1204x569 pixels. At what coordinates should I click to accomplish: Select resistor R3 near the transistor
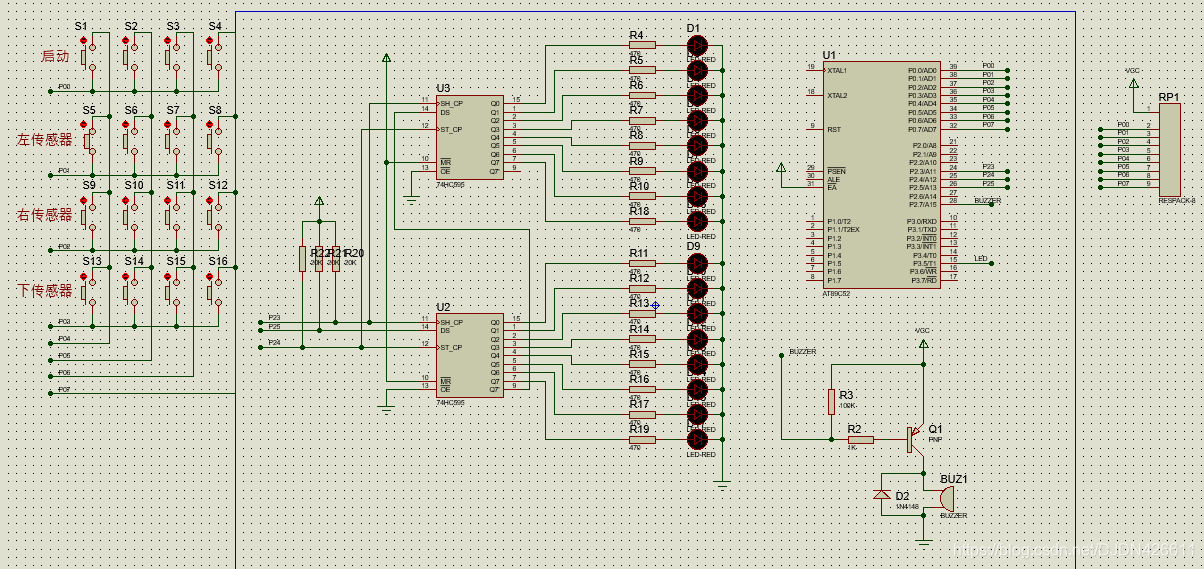point(831,401)
